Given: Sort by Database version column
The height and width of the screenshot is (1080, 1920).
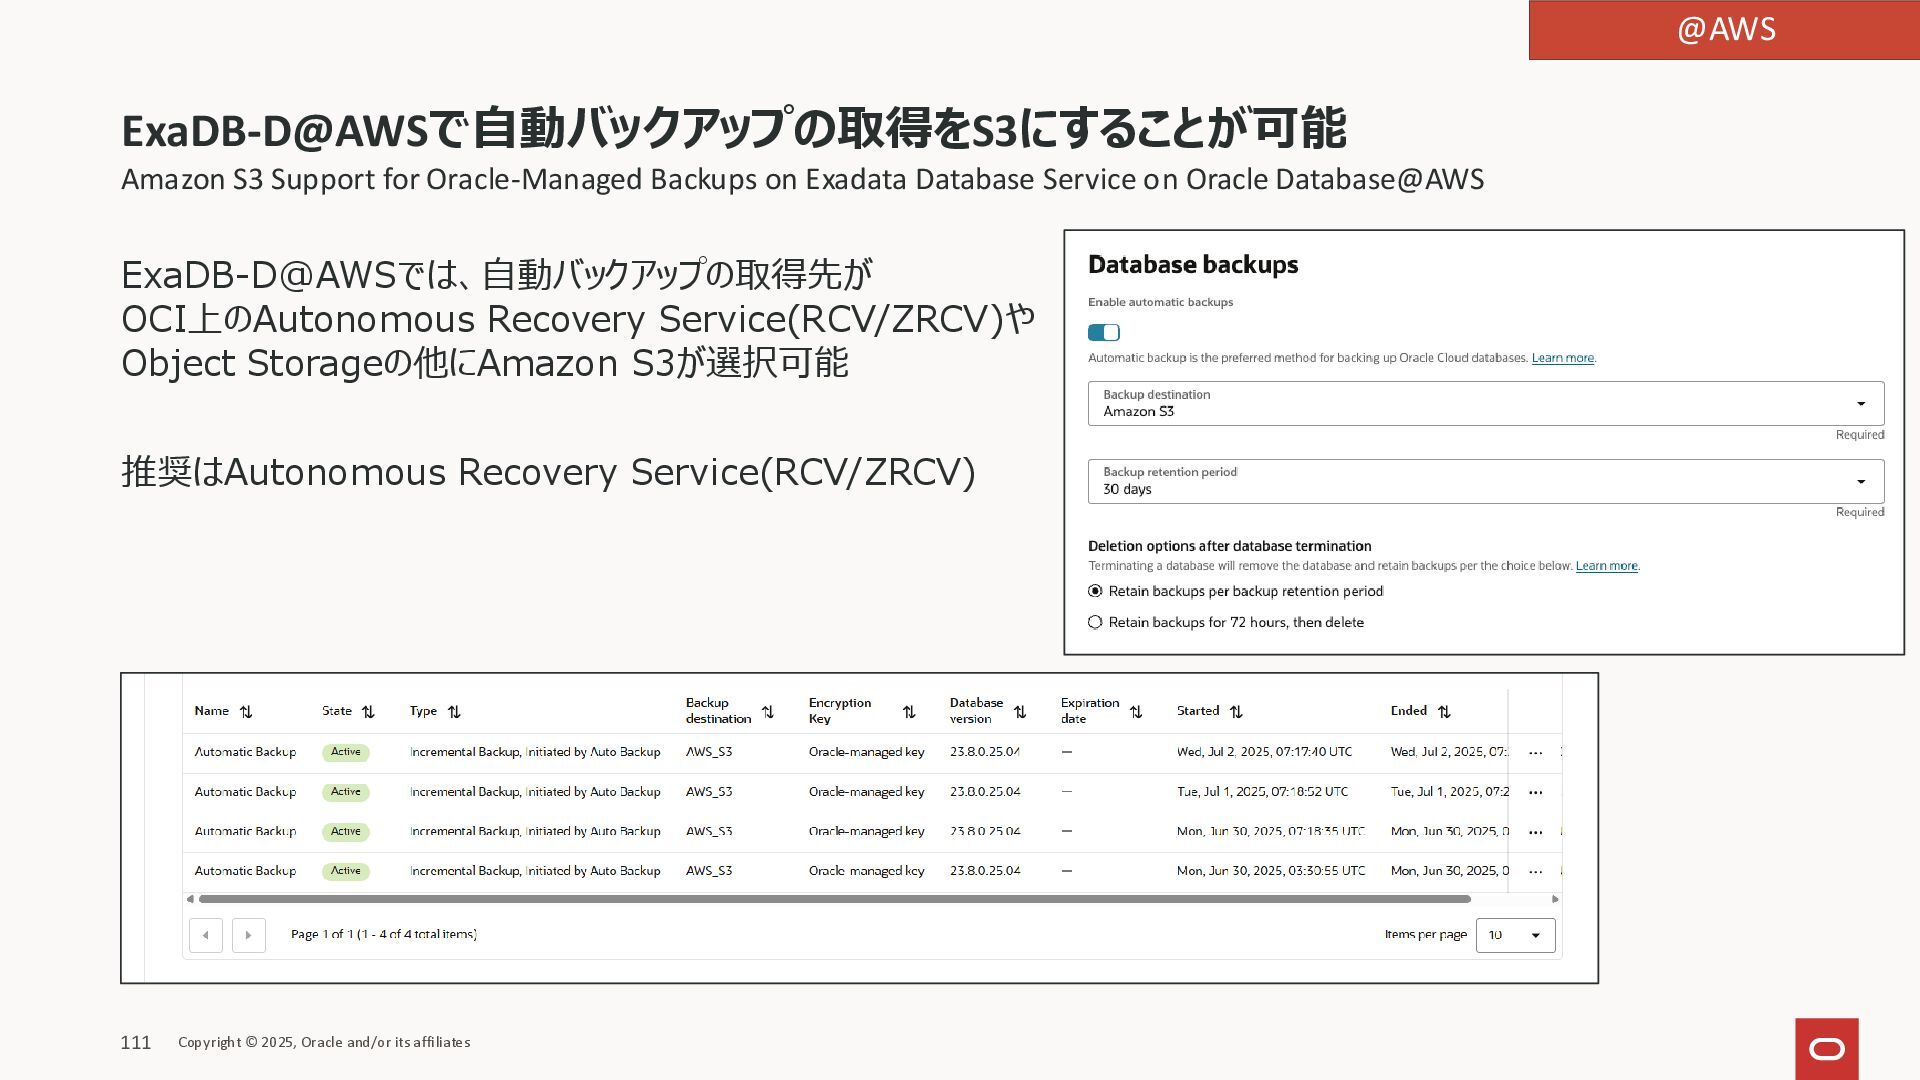Looking at the screenshot, I should 1020,712.
